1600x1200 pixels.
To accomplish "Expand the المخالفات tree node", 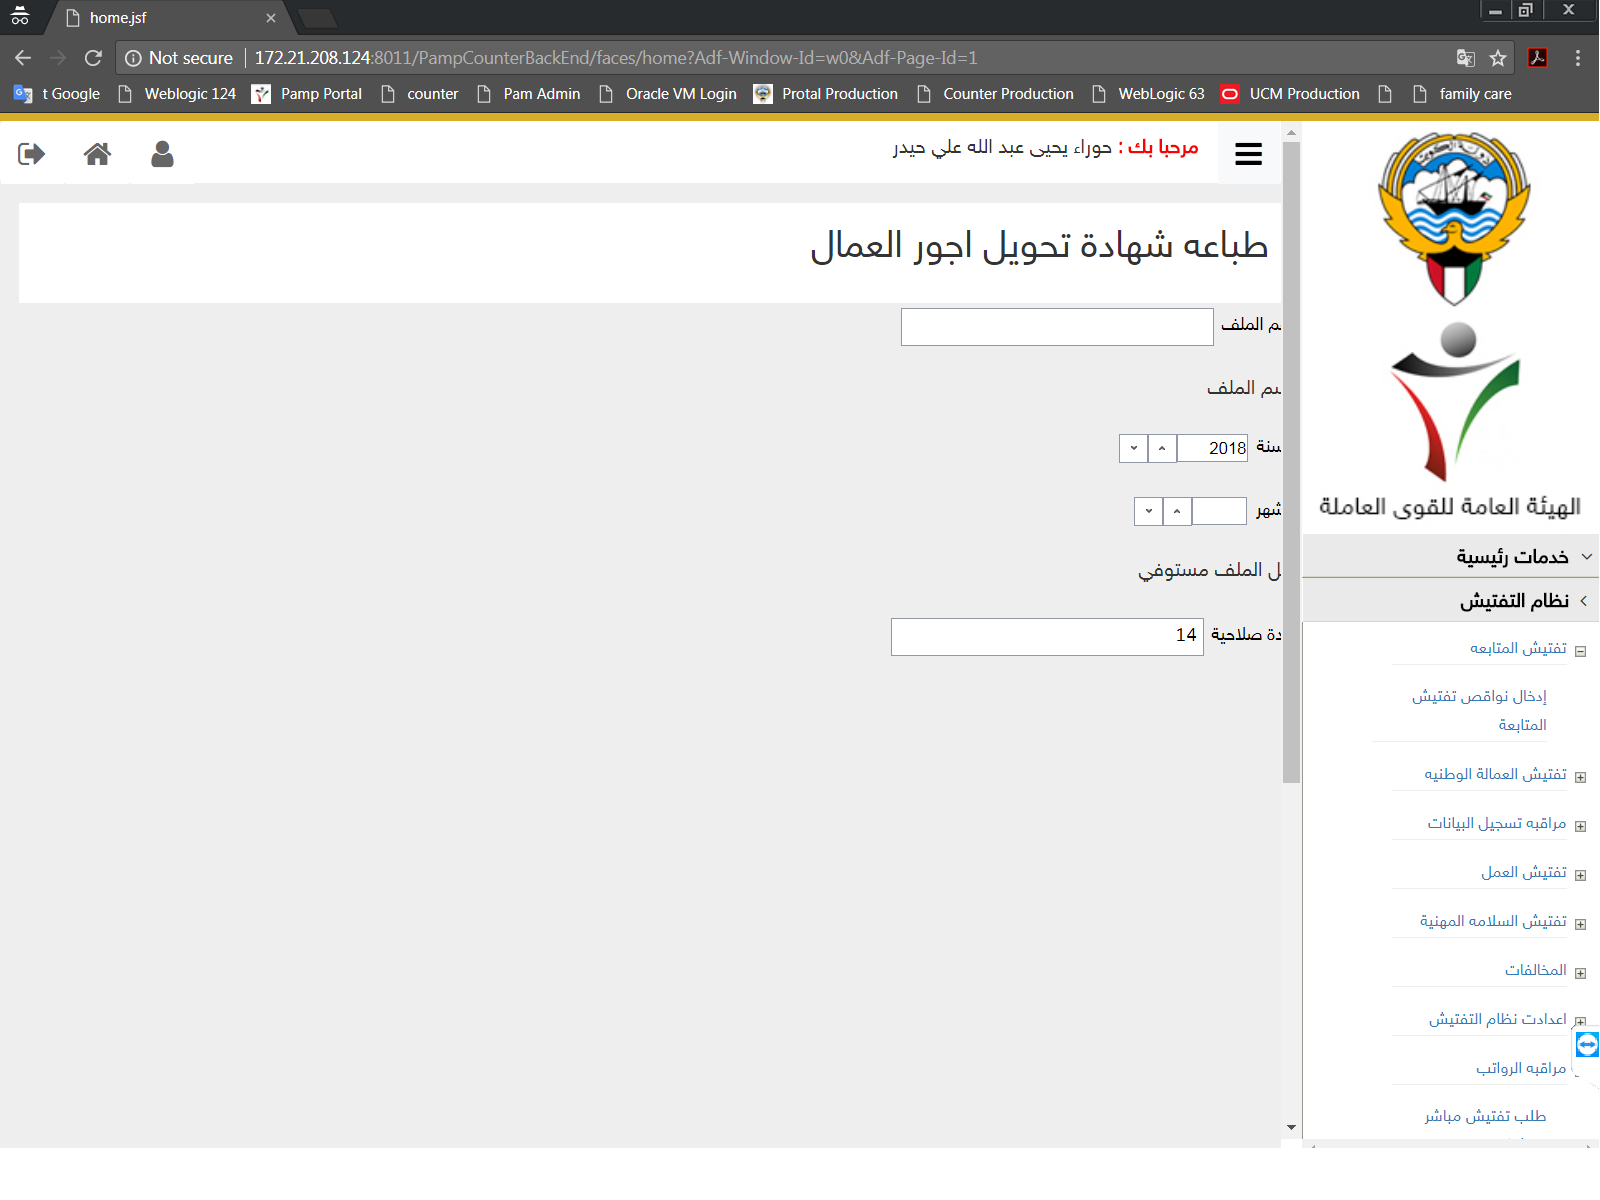I will [x=1581, y=973].
